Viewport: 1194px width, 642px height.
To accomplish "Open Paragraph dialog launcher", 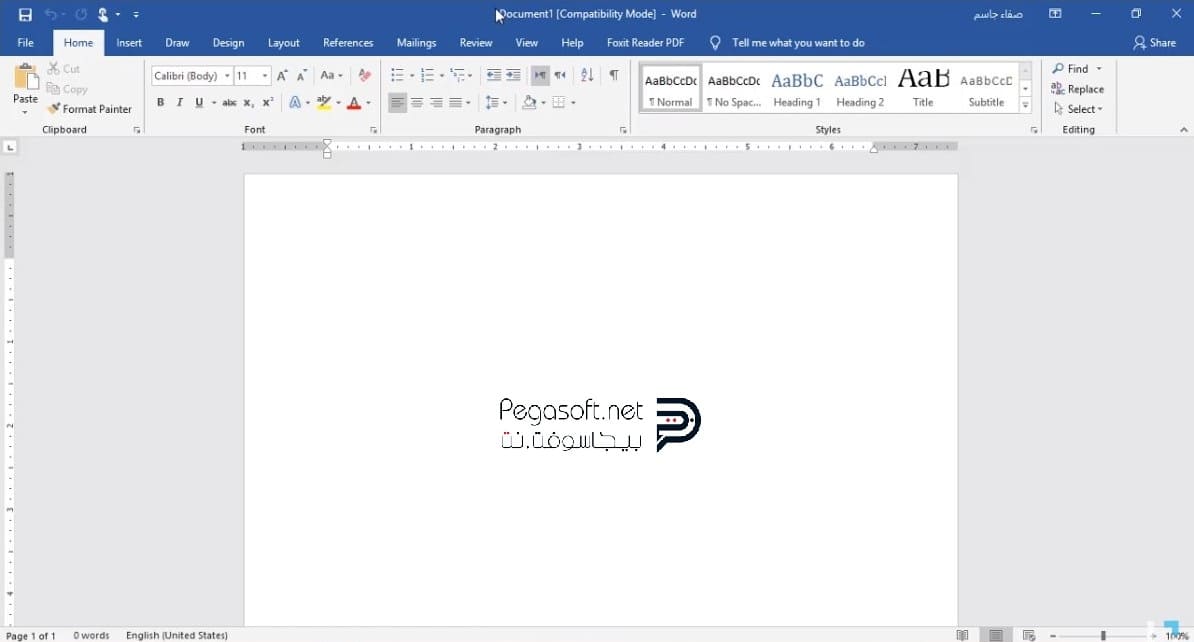I will click(x=623, y=130).
